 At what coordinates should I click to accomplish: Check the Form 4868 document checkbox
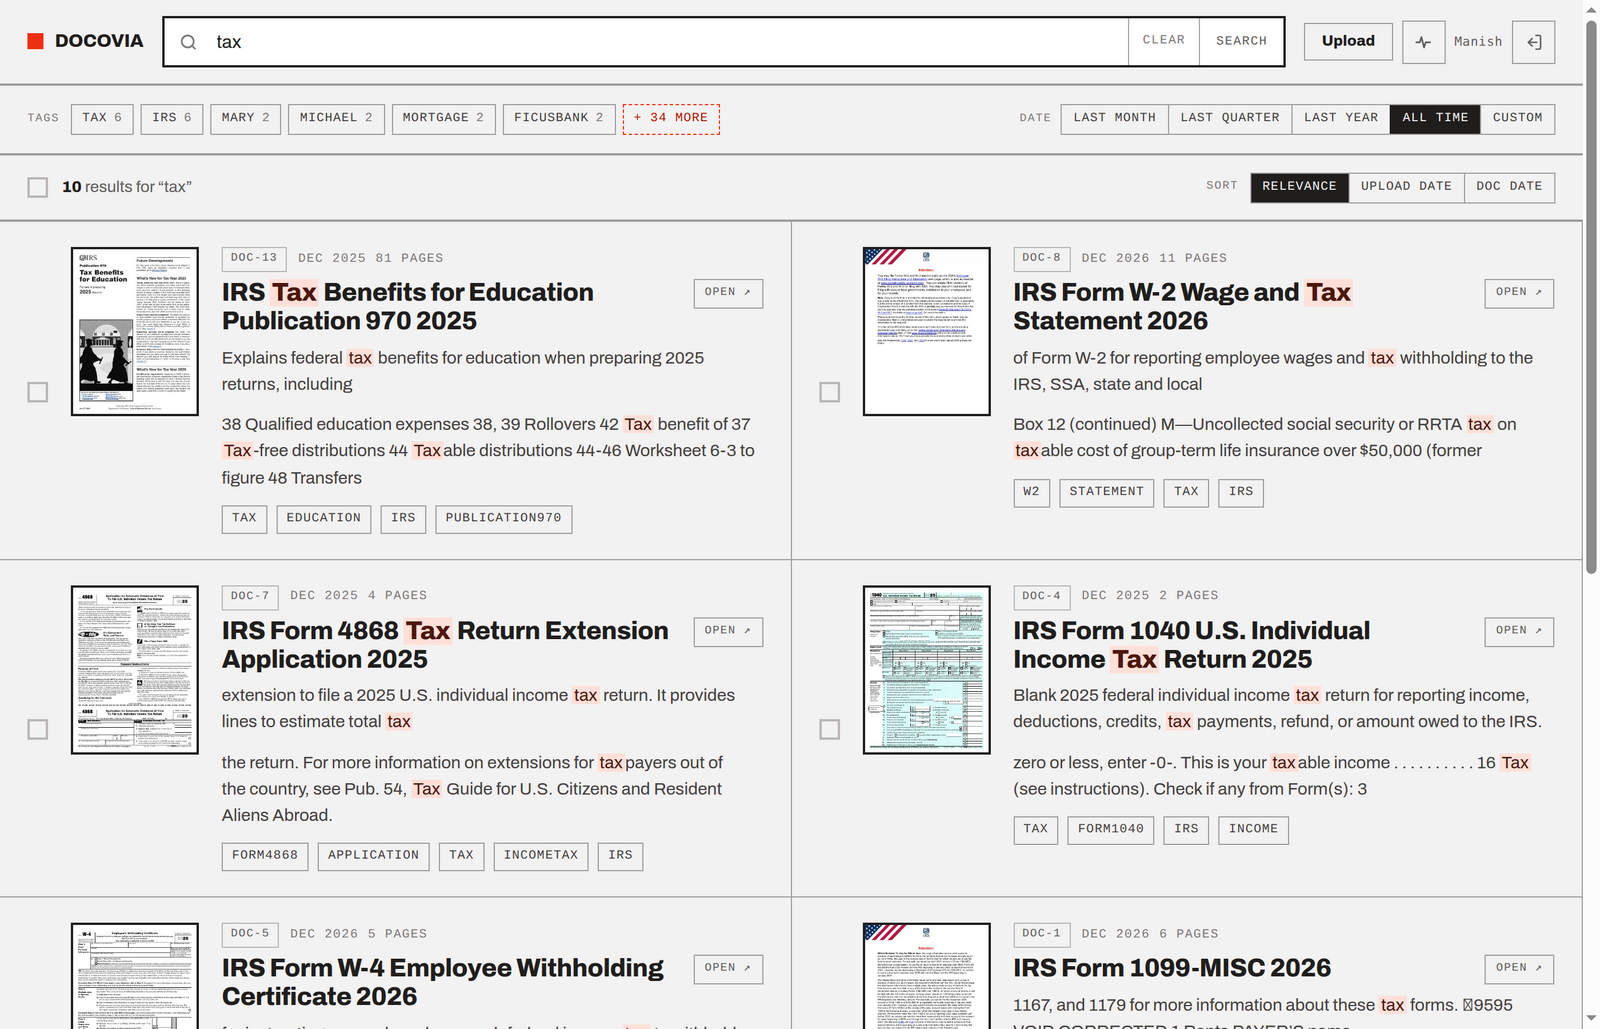click(38, 730)
